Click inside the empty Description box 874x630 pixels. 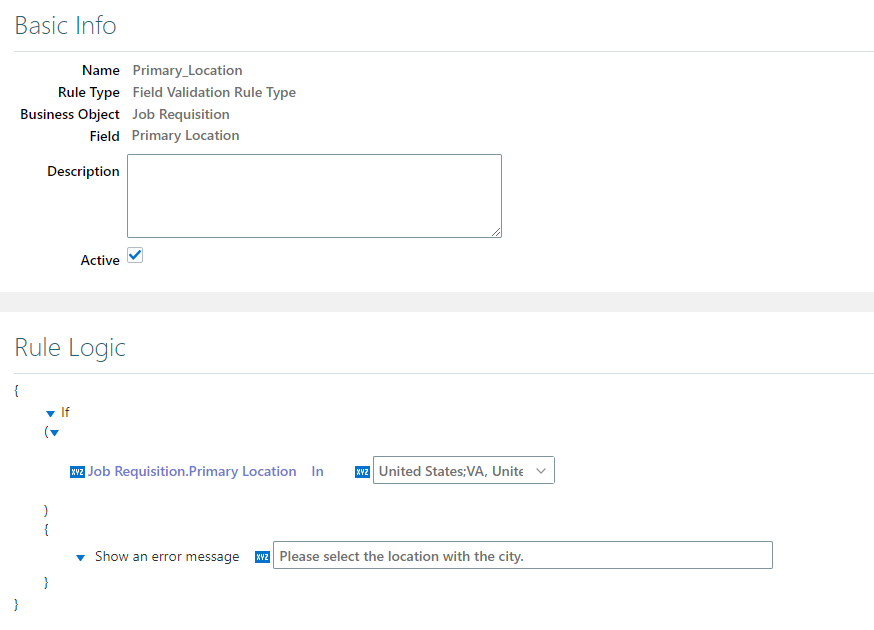(x=314, y=195)
